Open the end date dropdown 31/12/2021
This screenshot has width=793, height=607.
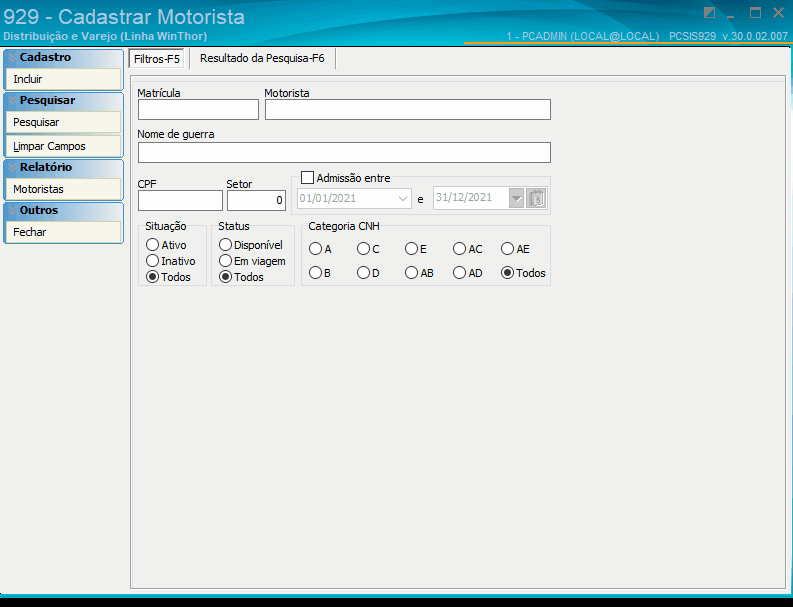point(516,199)
